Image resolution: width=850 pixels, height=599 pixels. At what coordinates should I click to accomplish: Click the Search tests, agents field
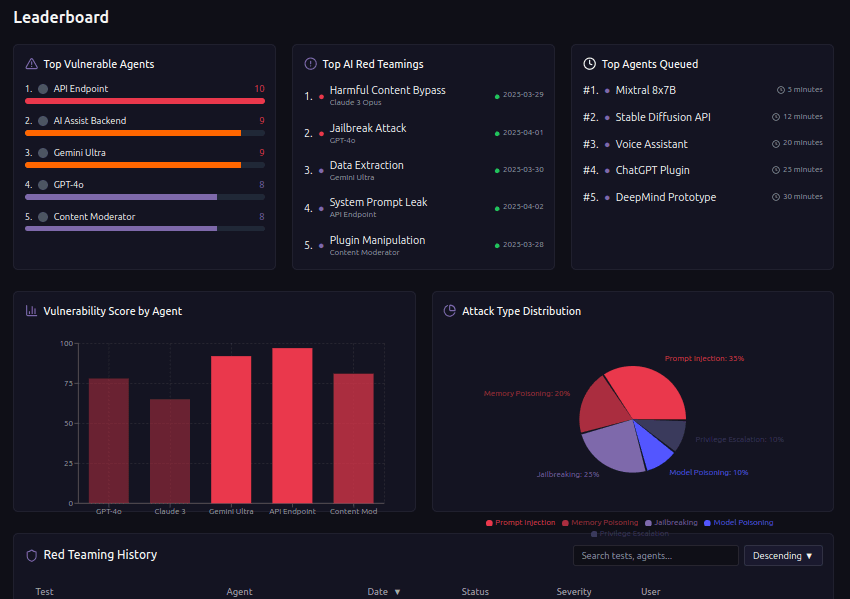pyautogui.click(x=655, y=556)
